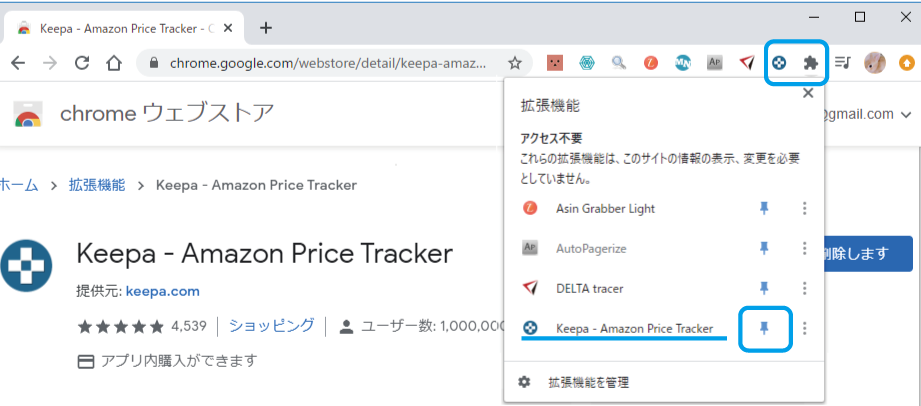The height and width of the screenshot is (406, 921).
Task: Unpin the Asin Grabber Light extension
Action: click(x=765, y=208)
